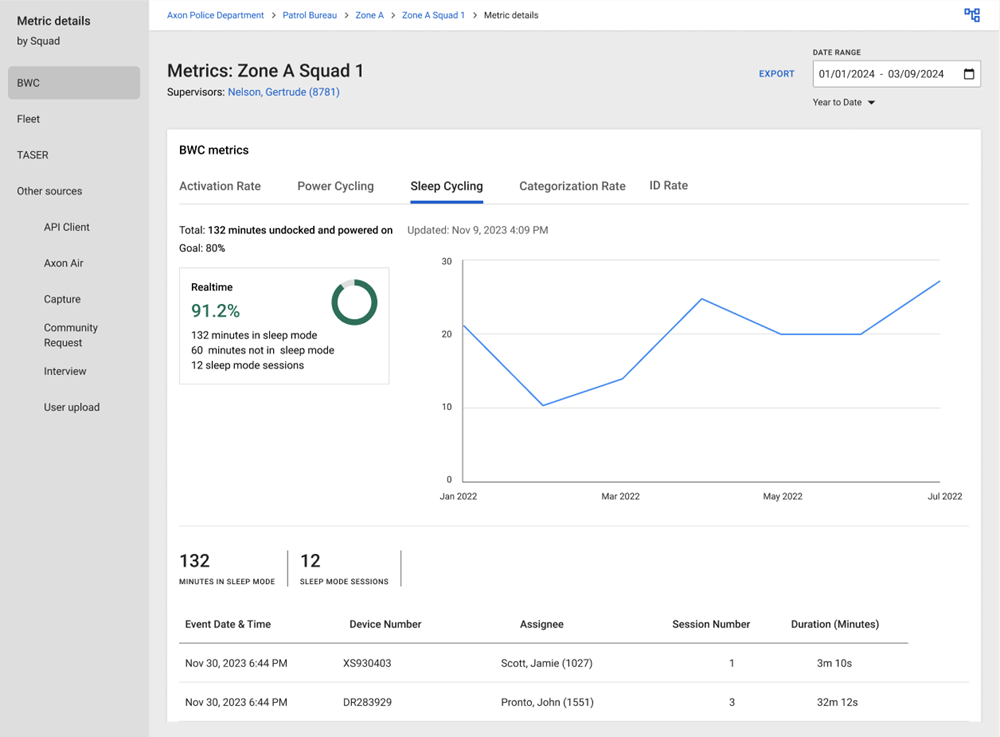This screenshot has height=737, width=1000.
Task: Click the Scott, Jamie (1027) table row
Action: point(546,663)
